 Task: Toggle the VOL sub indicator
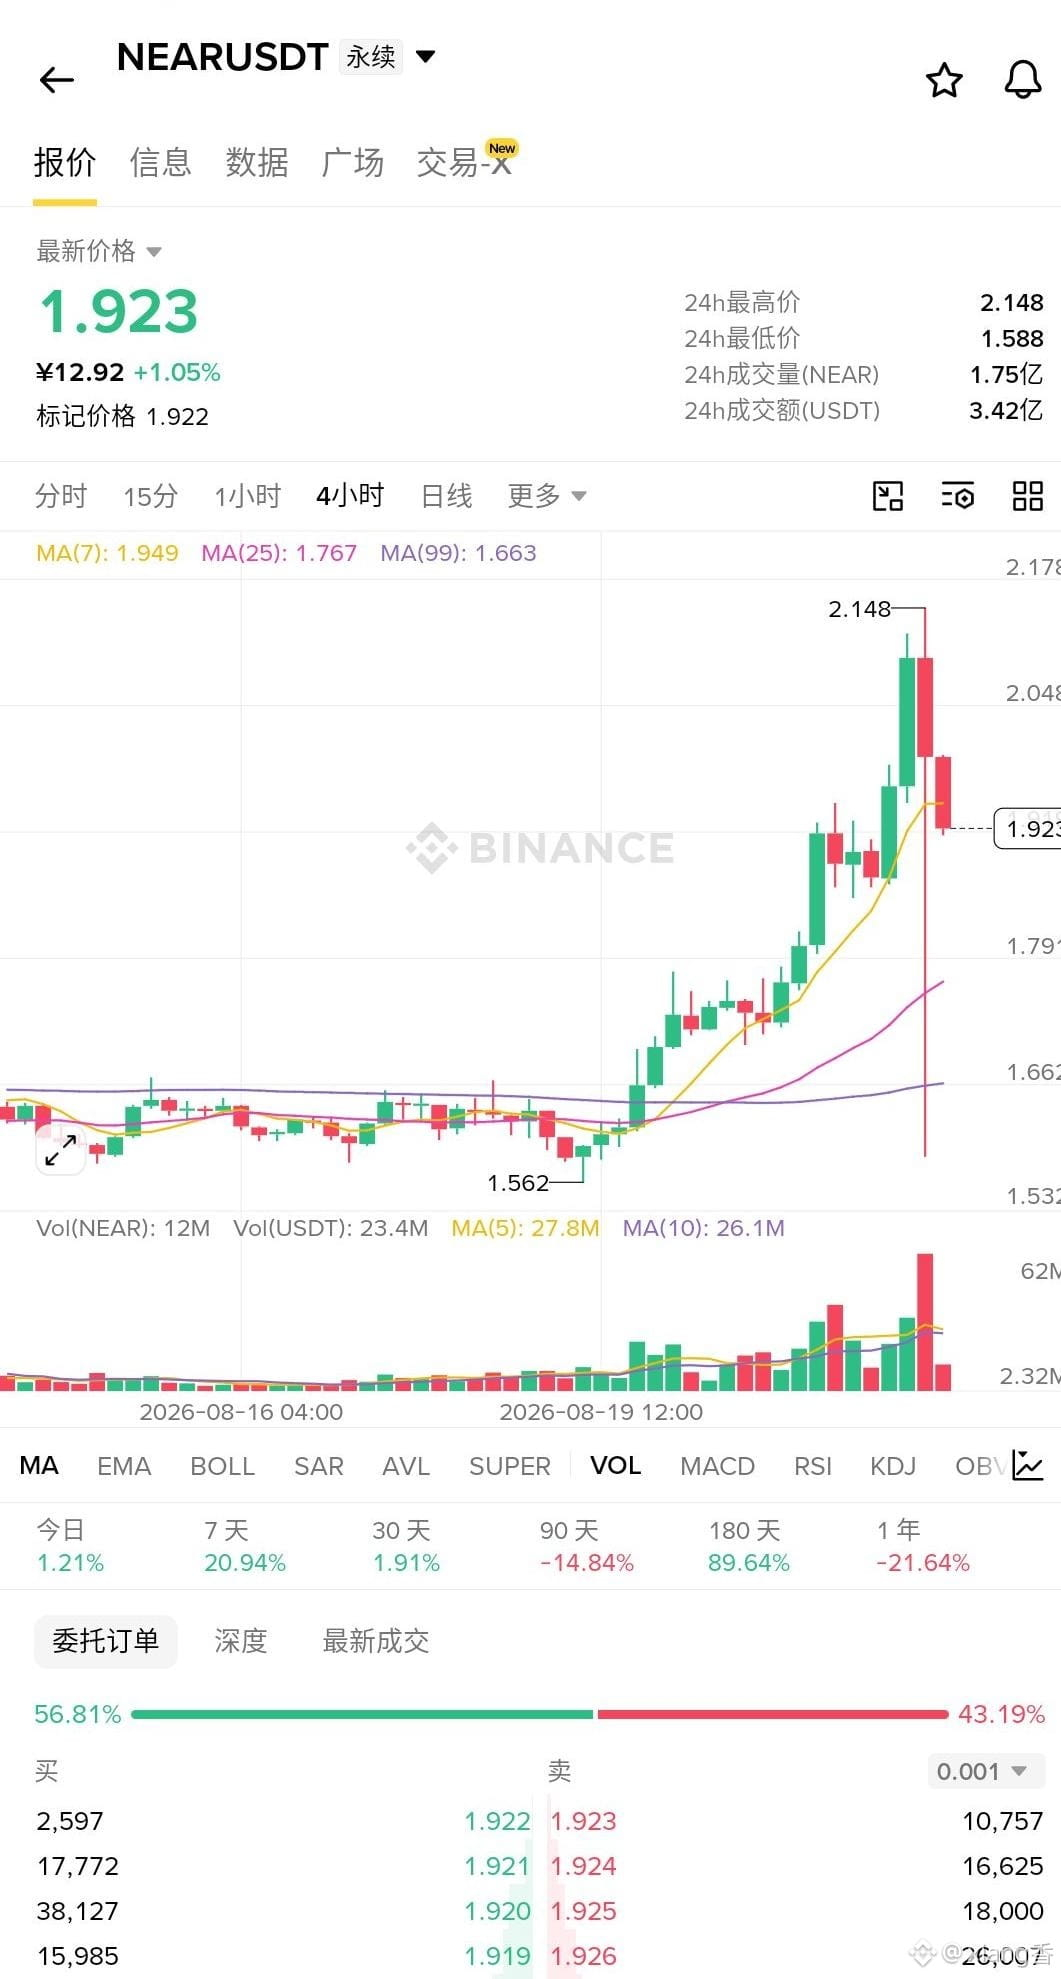616,1466
